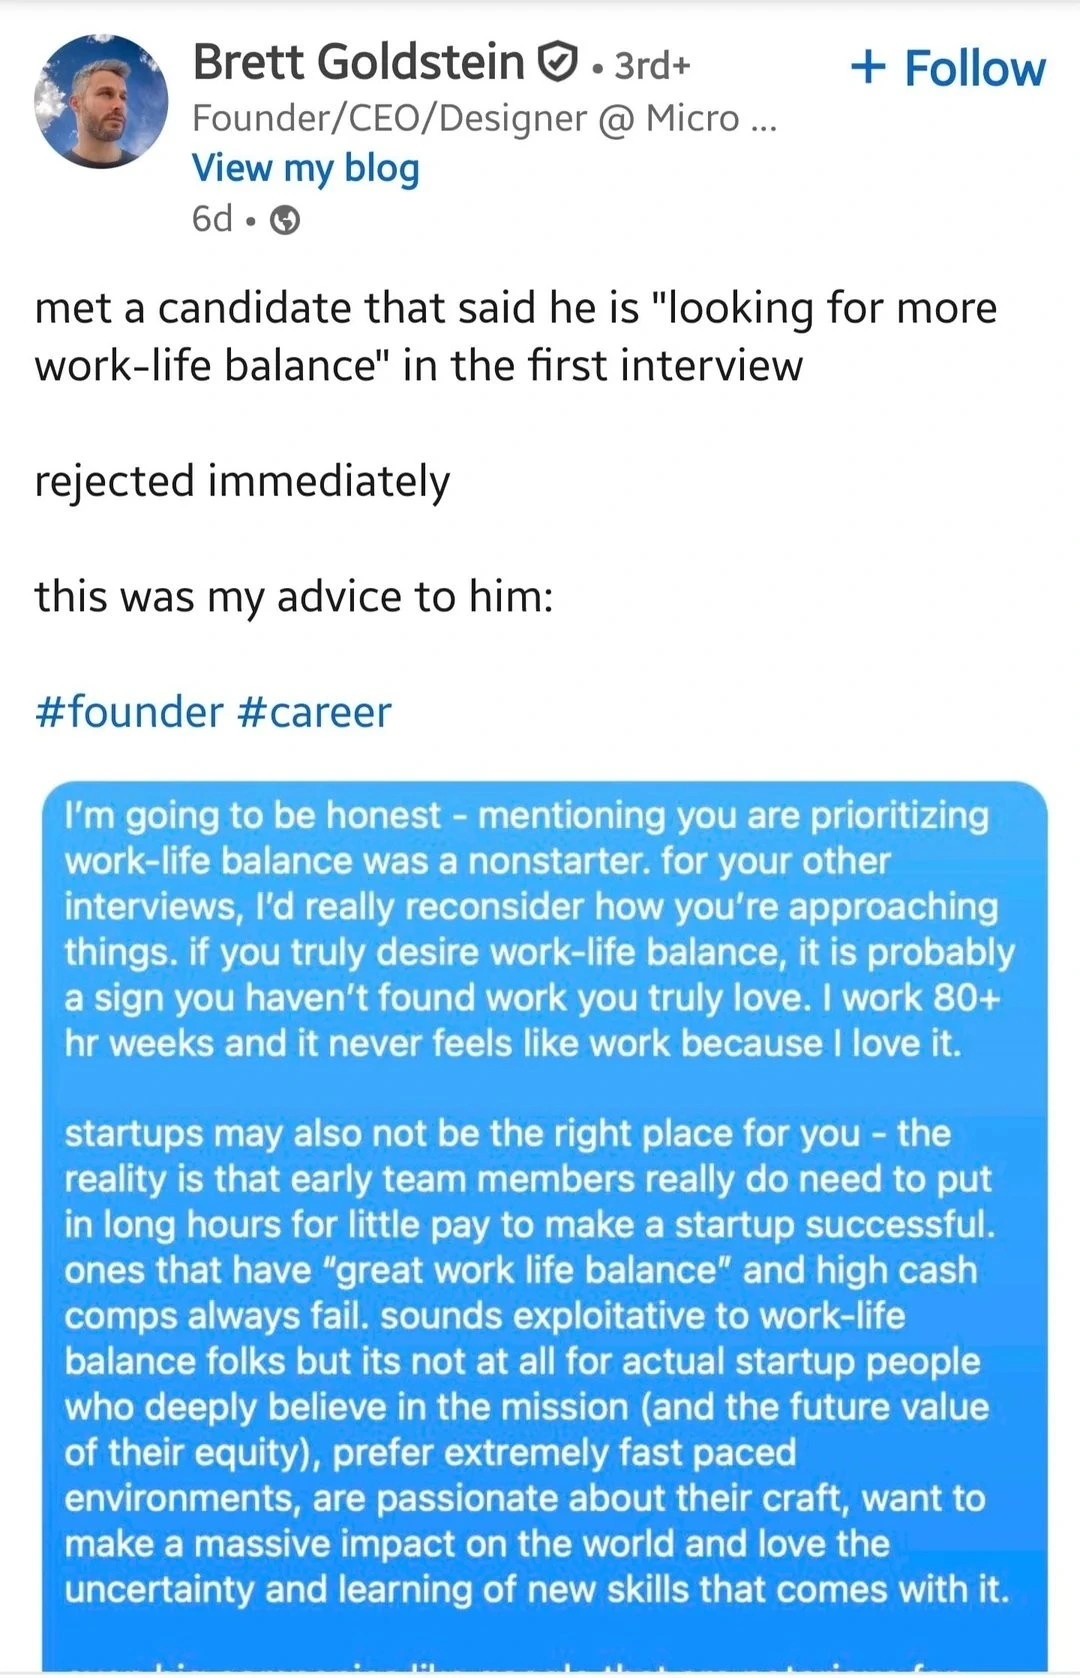Click the verified badge beside the name
Image resolution: width=1080 pixels, height=1678 pixels.
(558, 63)
